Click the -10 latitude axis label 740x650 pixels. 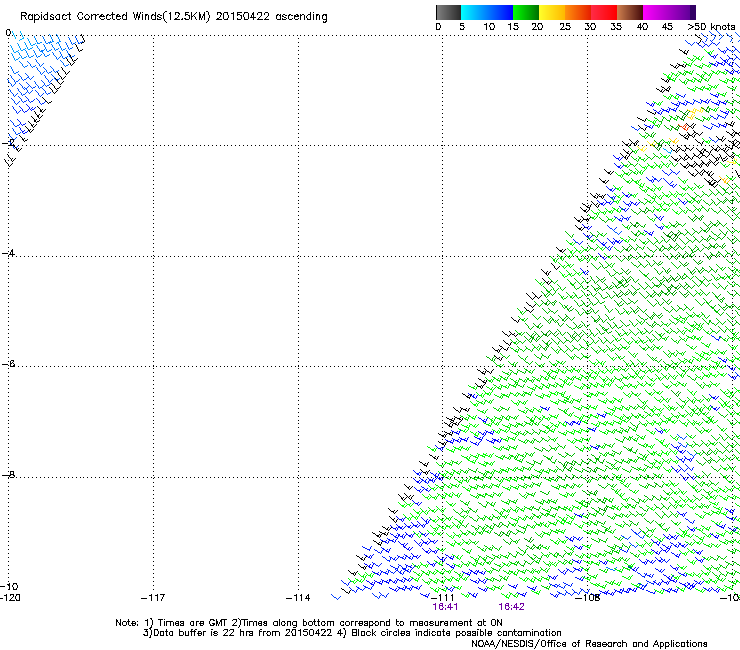pos(9,586)
